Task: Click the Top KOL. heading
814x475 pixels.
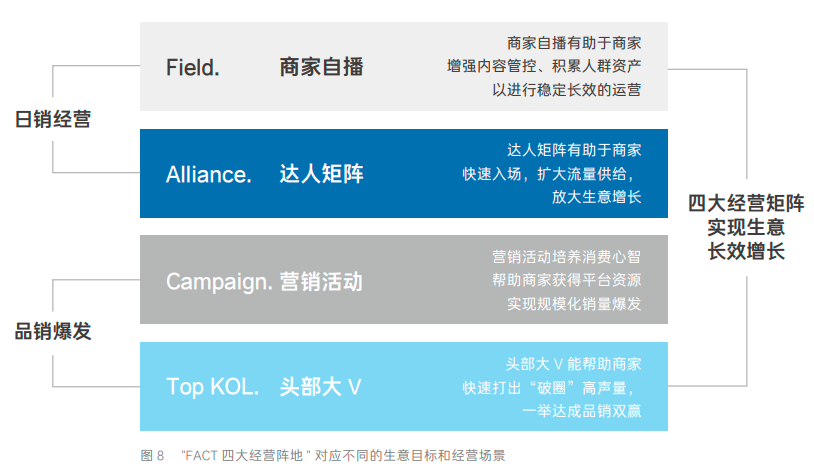Action: click(212, 387)
